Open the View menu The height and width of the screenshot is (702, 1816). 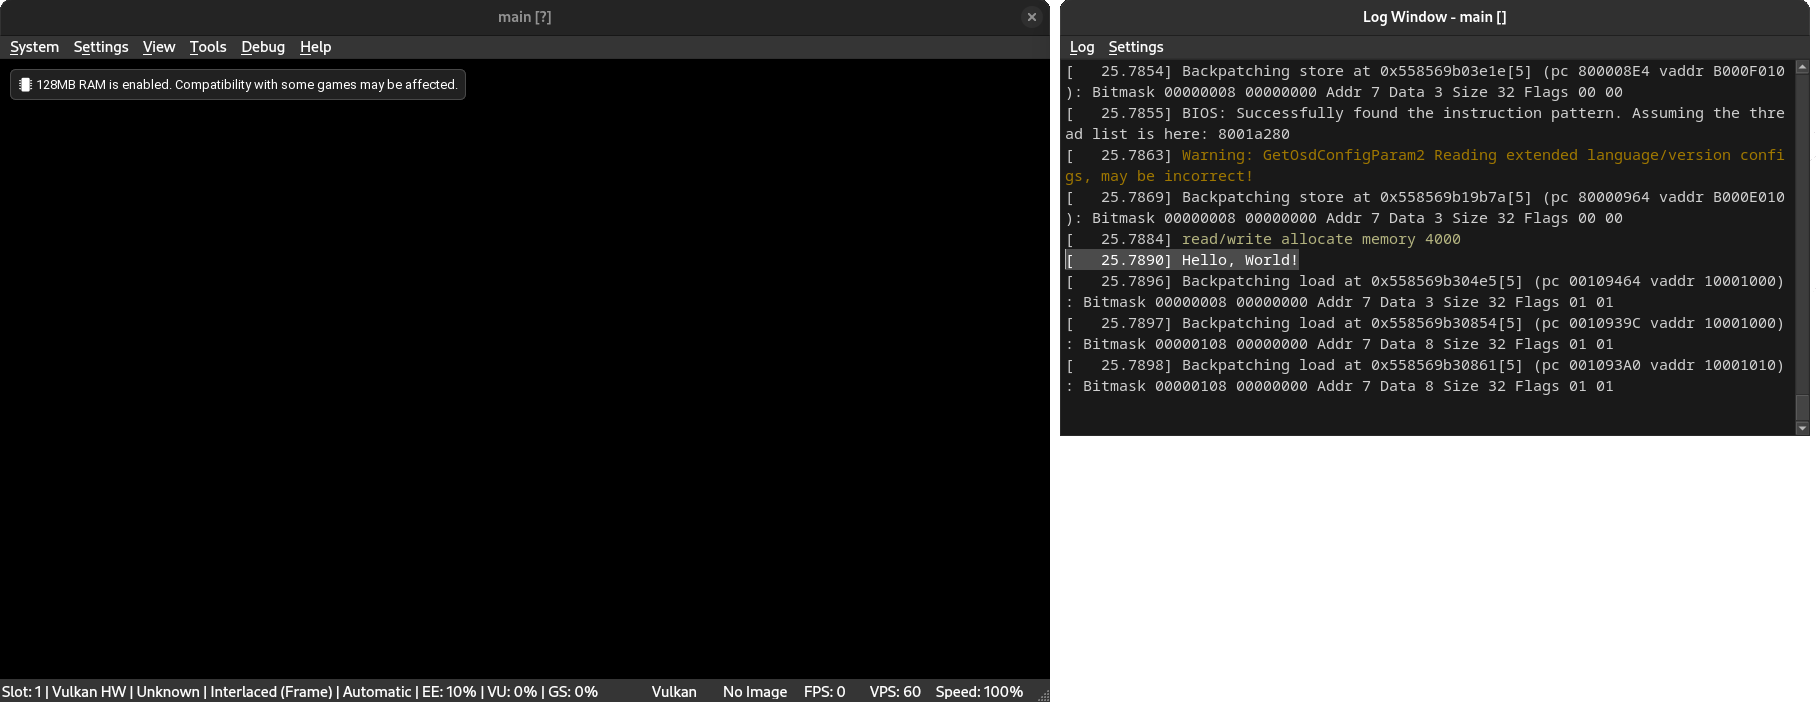point(158,47)
